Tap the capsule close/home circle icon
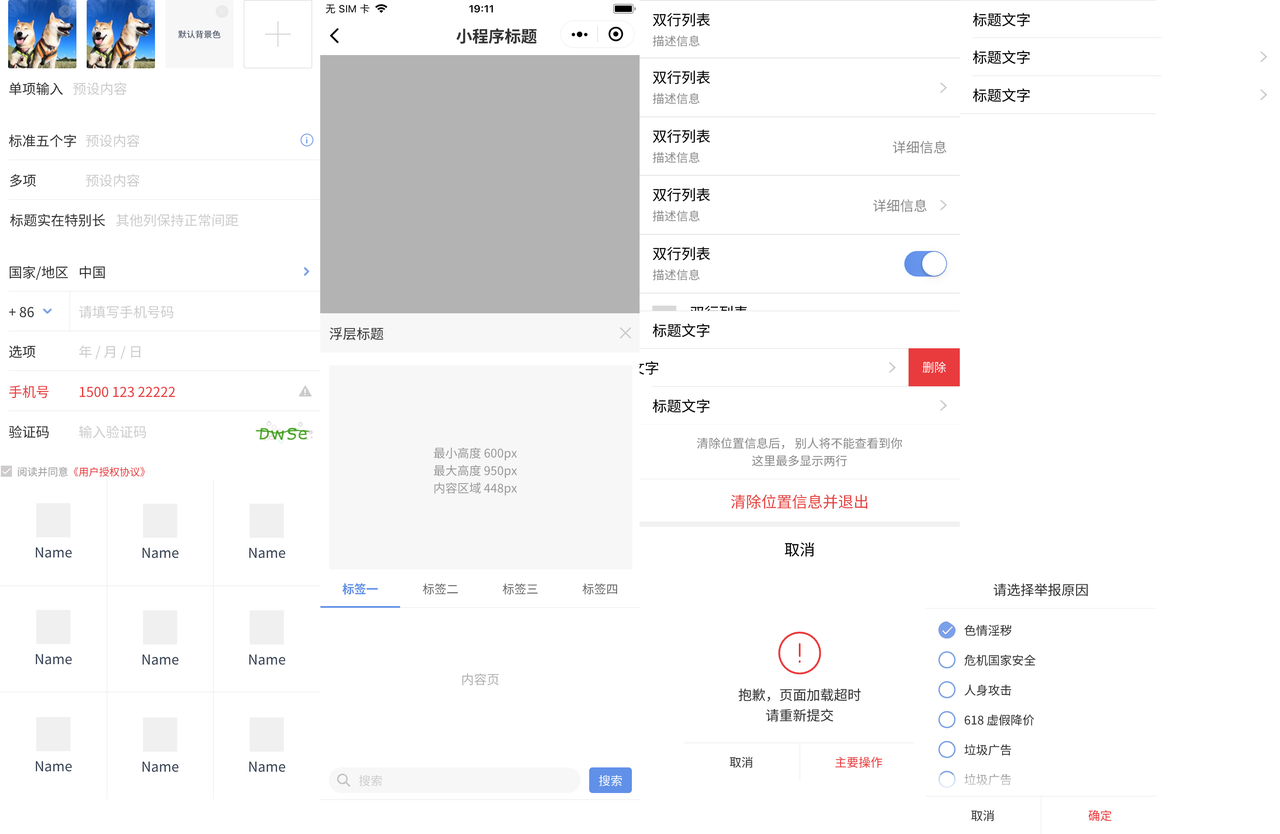 [615, 34]
